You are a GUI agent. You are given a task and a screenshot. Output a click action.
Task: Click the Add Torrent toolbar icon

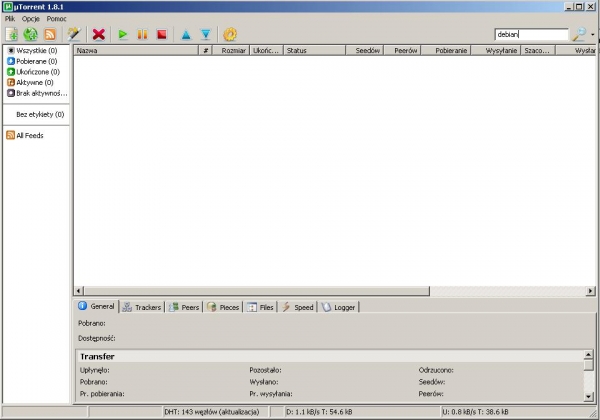[12, 34]
